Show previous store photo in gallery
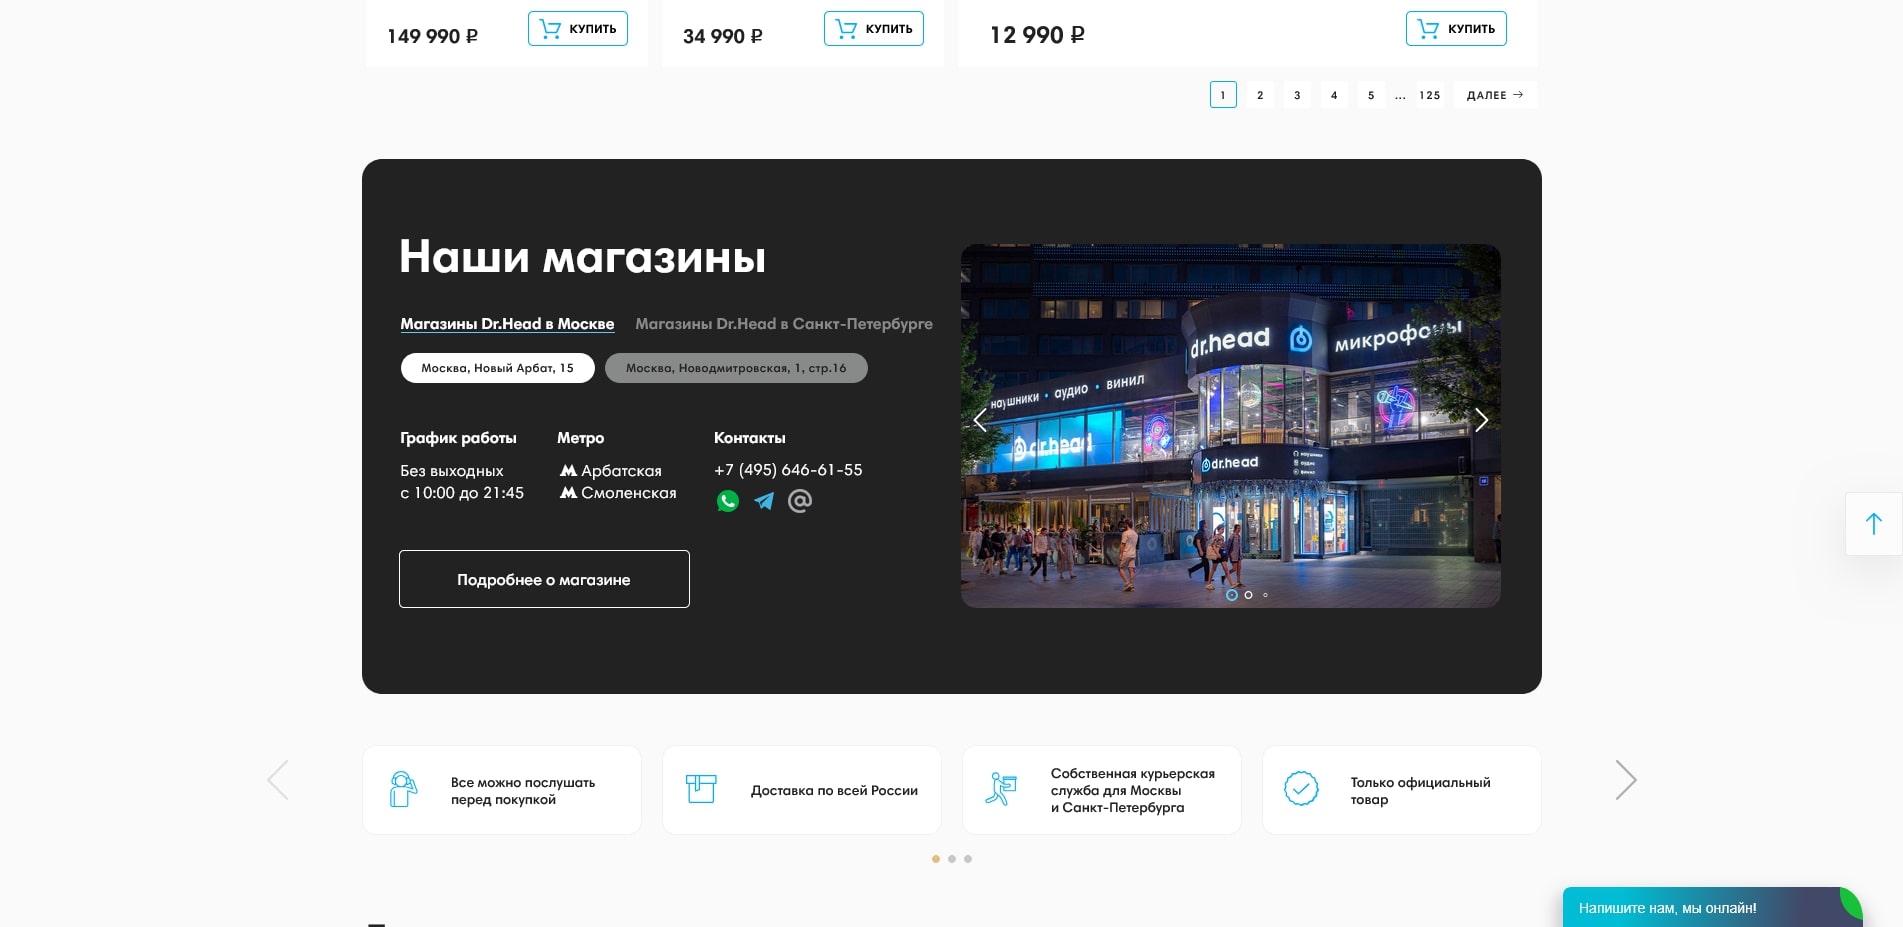1903x927 pixels. [980, 421]
